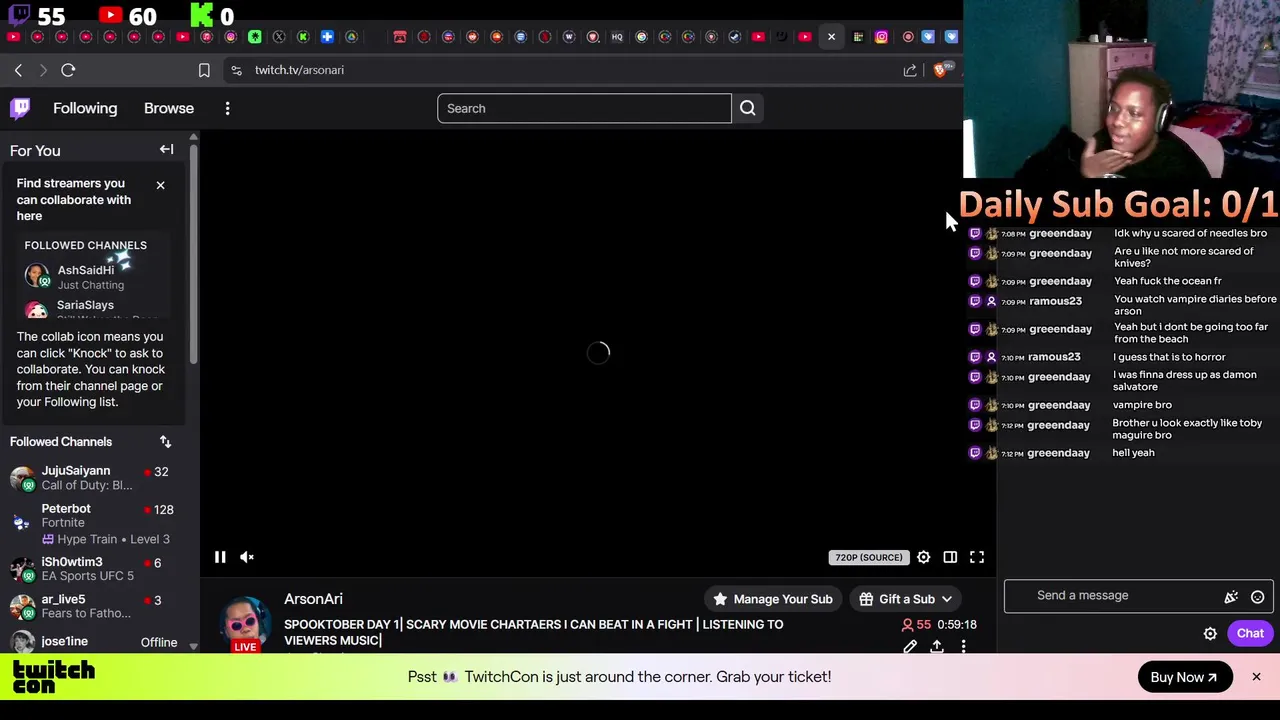
Task: Open the bits cheer icon in chat
Action: coord(1231,597)
